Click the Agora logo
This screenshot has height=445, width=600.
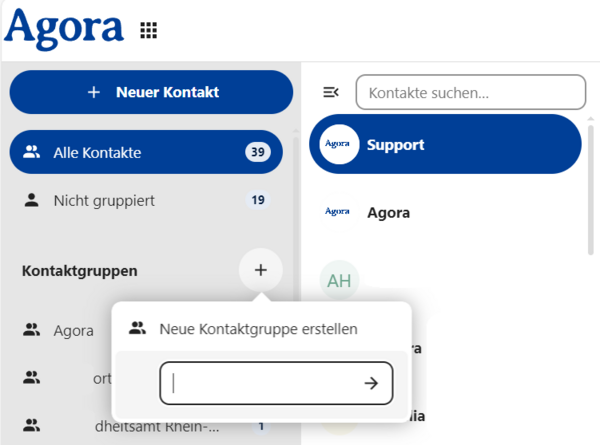64,29
